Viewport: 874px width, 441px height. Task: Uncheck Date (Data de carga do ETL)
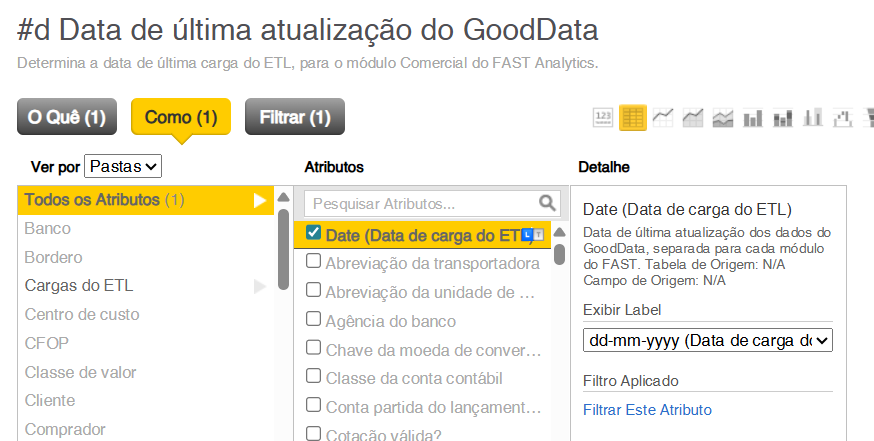(314, 233)
